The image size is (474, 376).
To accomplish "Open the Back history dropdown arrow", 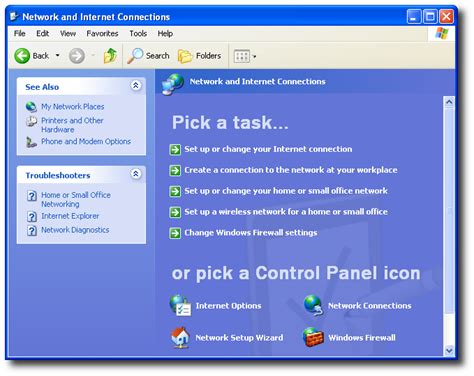I will coord(58,55).
